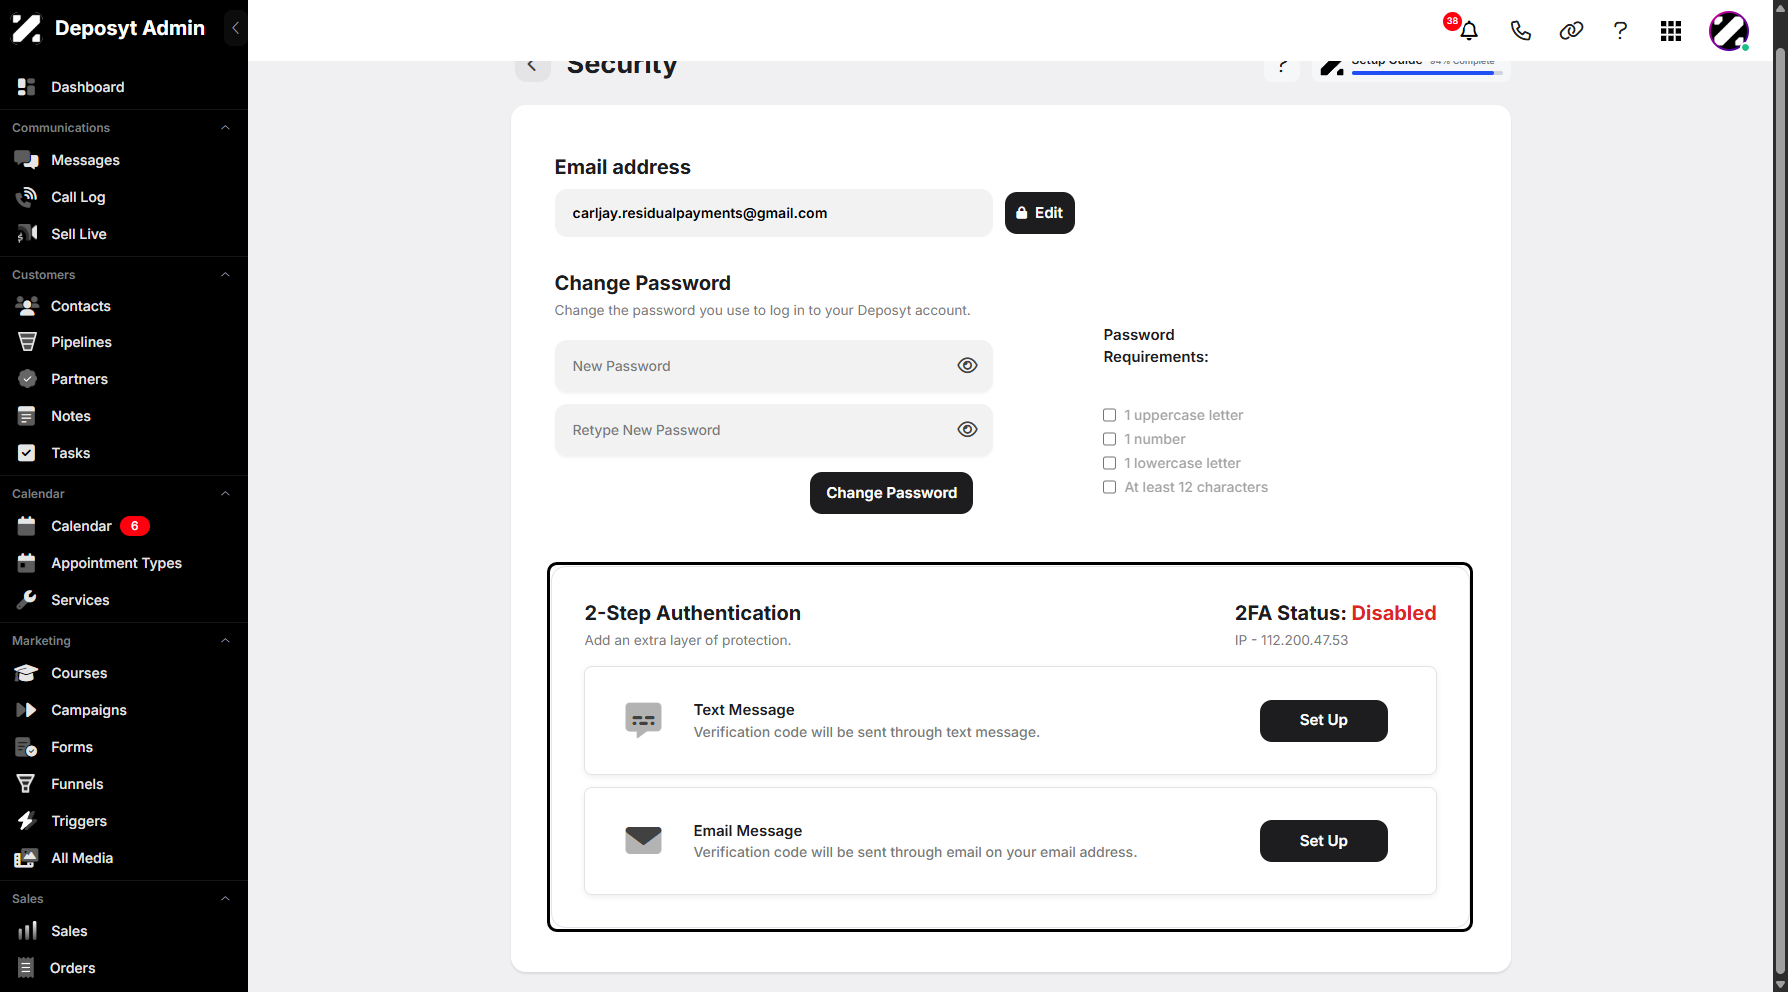Show the New Password field text
The height and width of the screenshot is (992, 1788).
[x=967, y=366]
